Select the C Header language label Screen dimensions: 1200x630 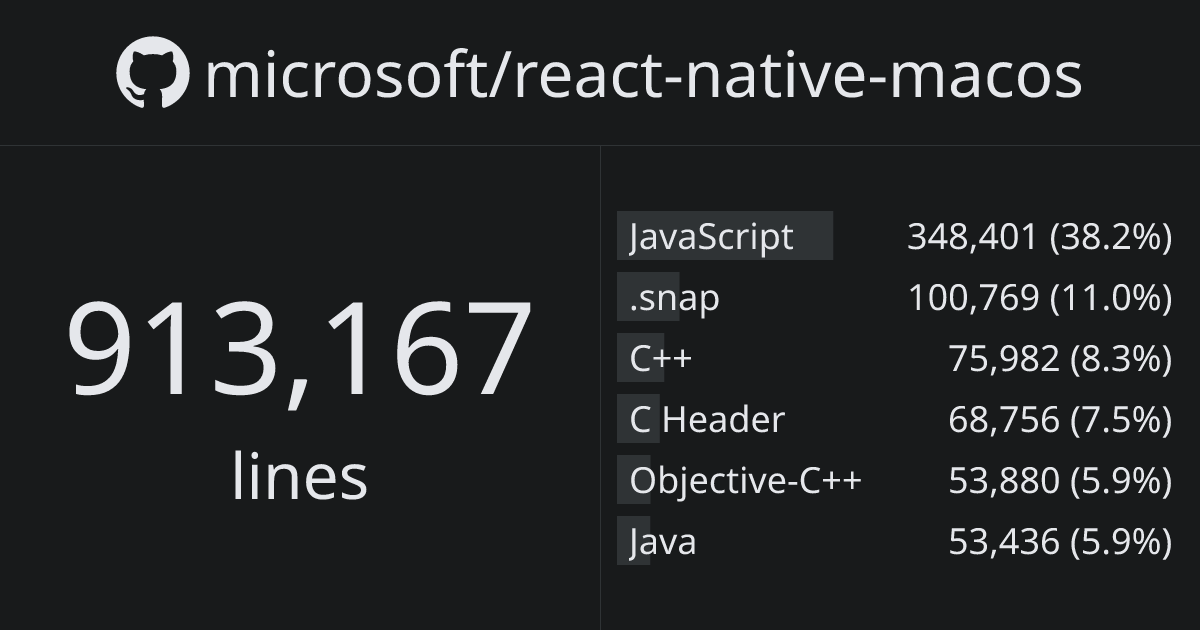coord(707,419)
